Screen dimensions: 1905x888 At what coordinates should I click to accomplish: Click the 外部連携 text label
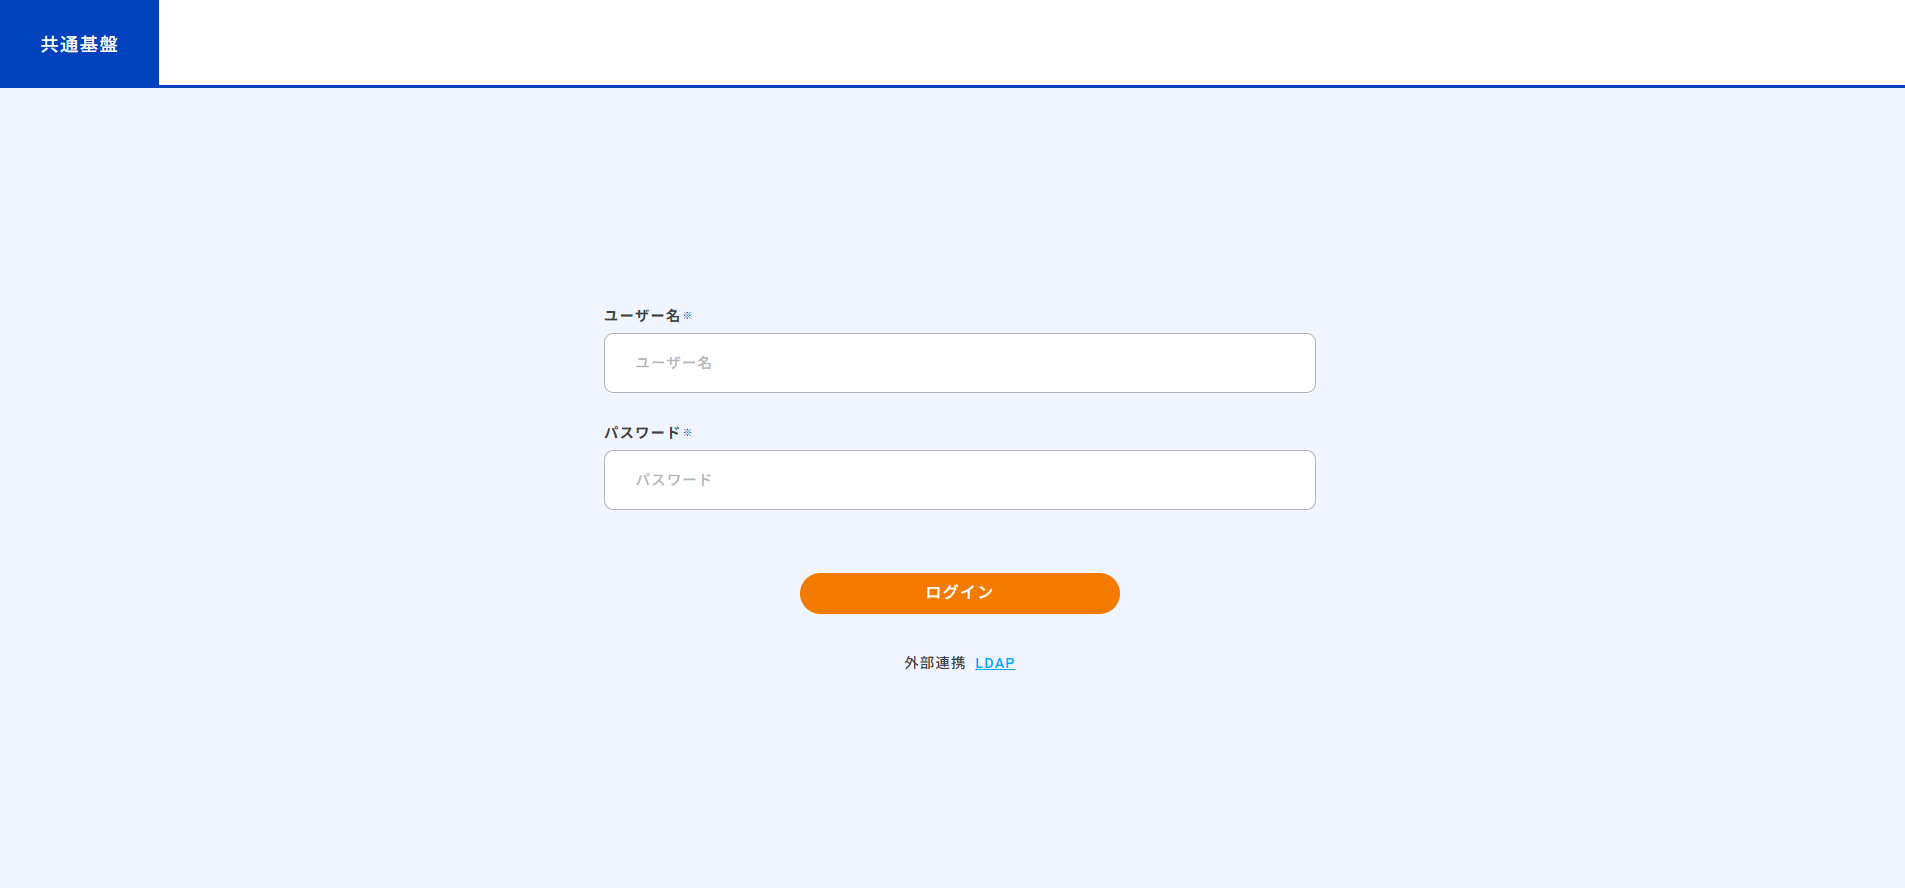pos(935,661)
